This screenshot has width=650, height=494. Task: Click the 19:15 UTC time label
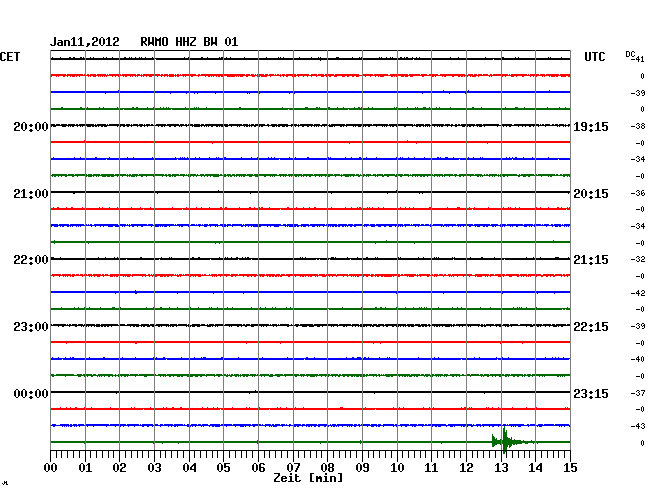tap(591, 126)
